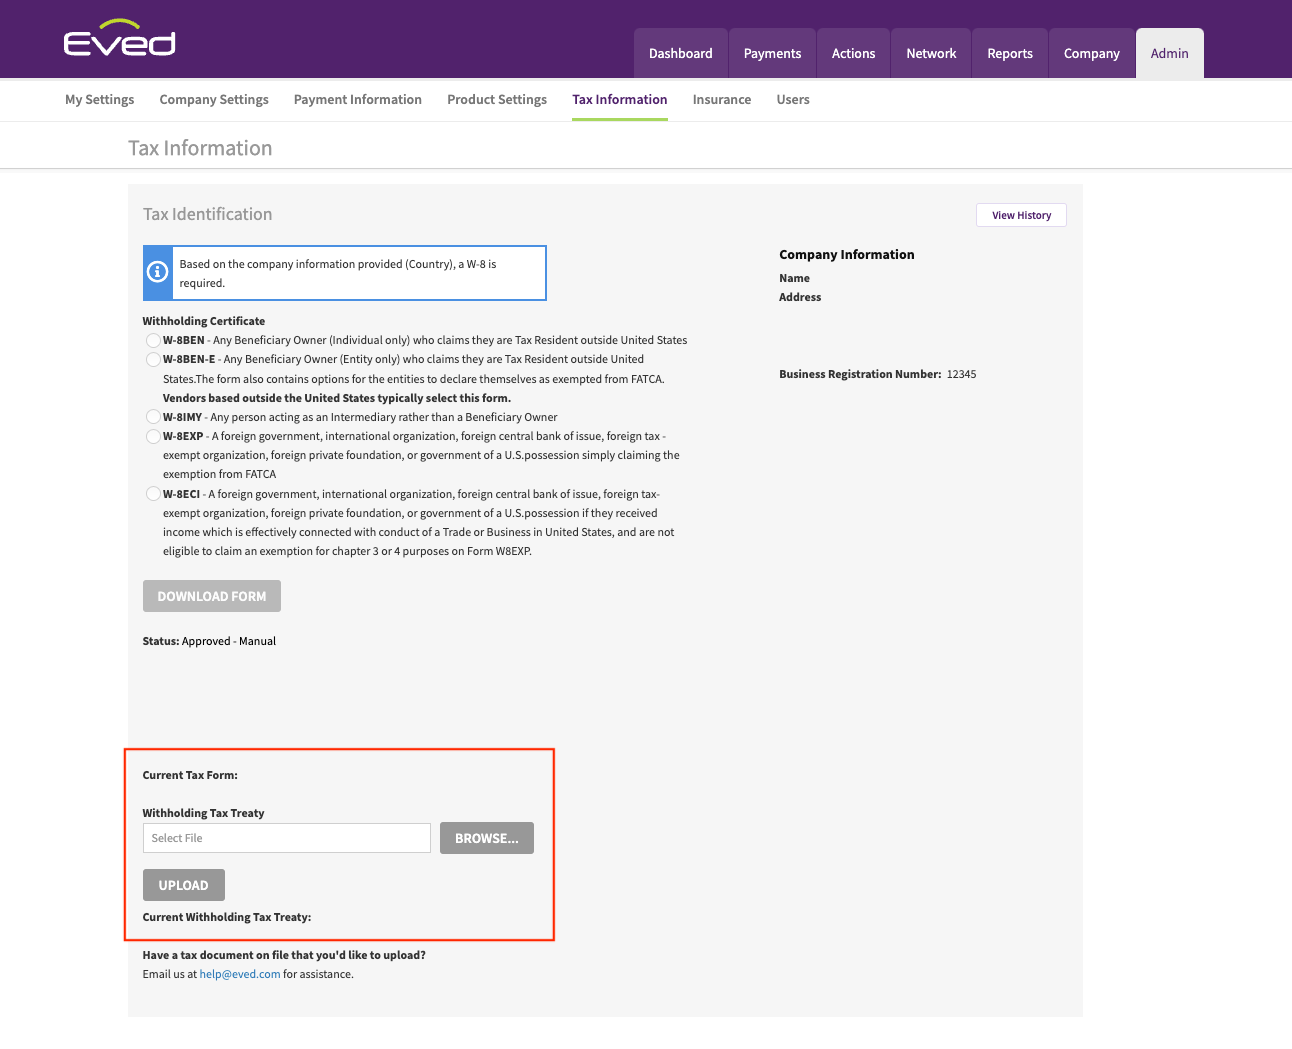This screenshot has width=1292, height=1049.
Task: Click the Eved logo
Action: click(x=119, y=39)
